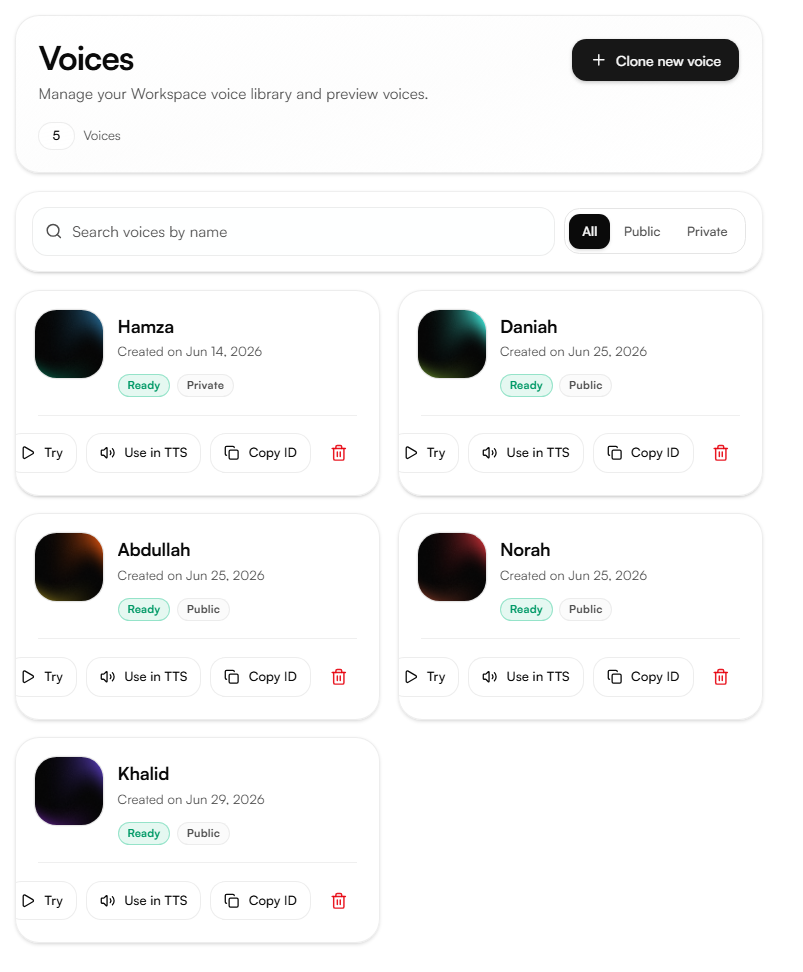
Task: Select the All voices filter
Action: [x=590, y=231]
